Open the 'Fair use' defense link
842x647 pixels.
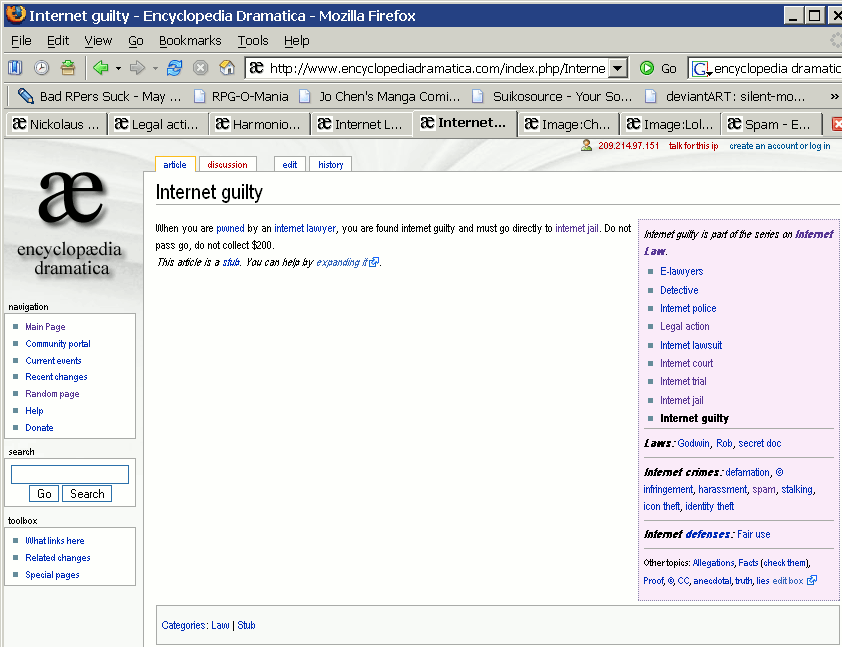[753, 534]
